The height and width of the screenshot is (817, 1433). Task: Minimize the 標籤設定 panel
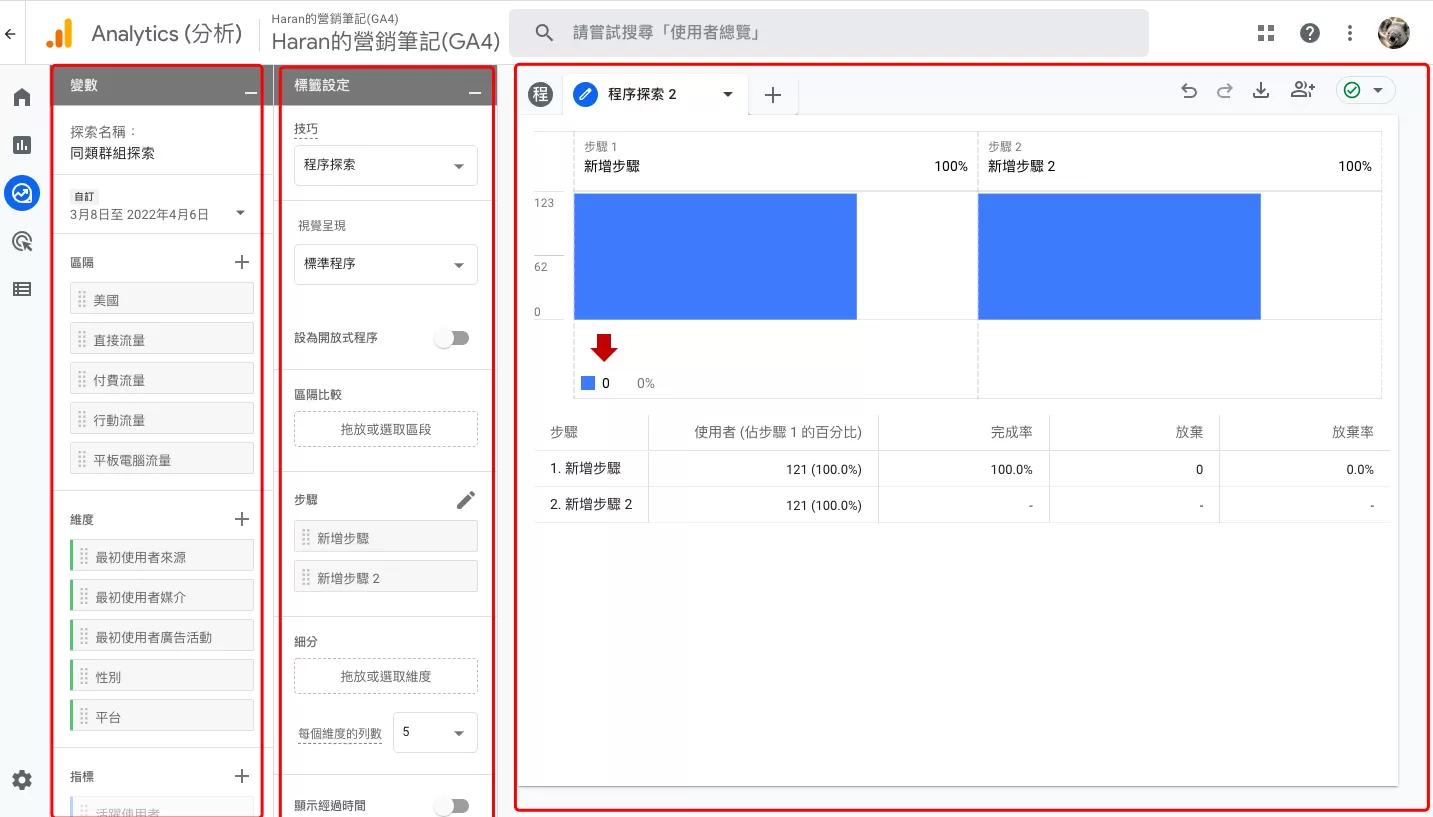[x=475, y=93]
